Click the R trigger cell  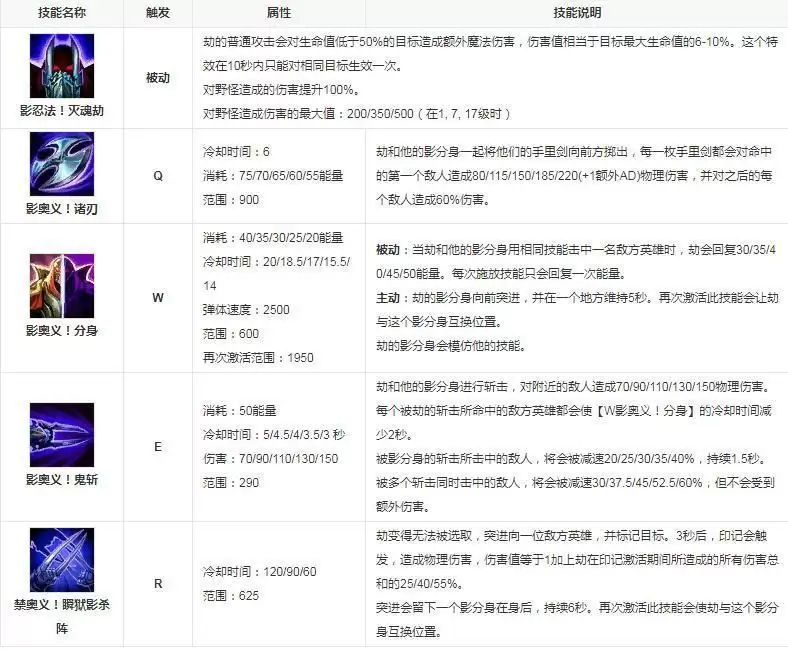point(158,584)
